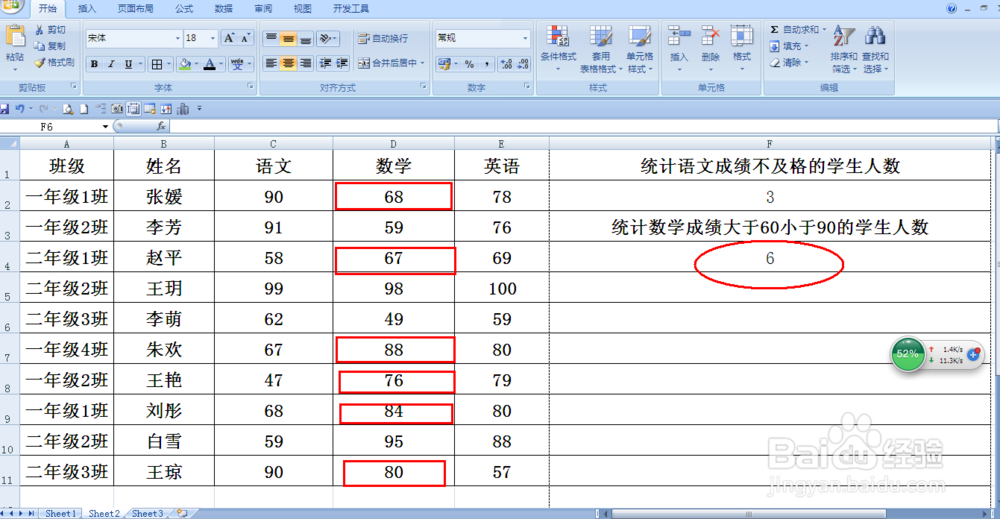Apply accounting number format icon
1000x519 pixels.
click(445, 64)
